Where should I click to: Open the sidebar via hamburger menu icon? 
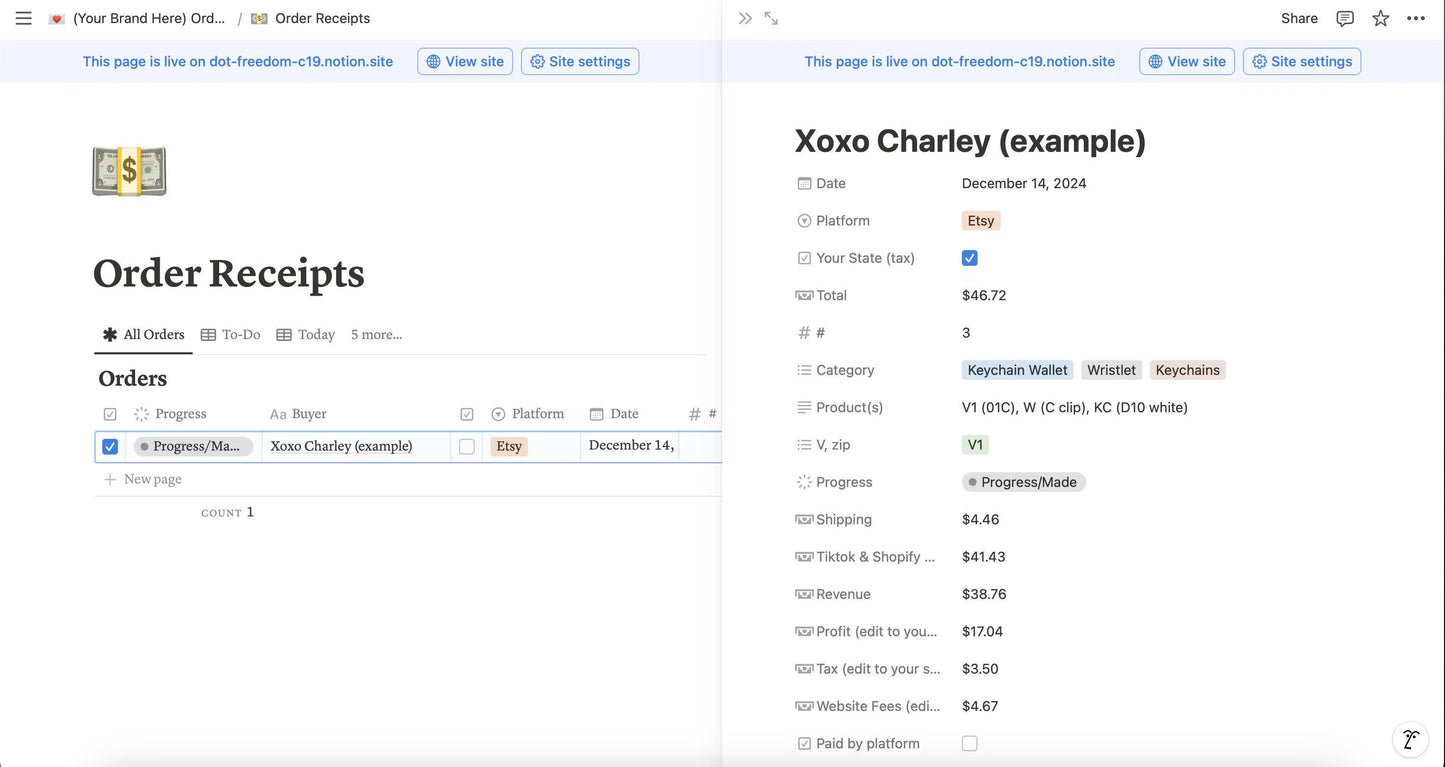pos(24,16)
